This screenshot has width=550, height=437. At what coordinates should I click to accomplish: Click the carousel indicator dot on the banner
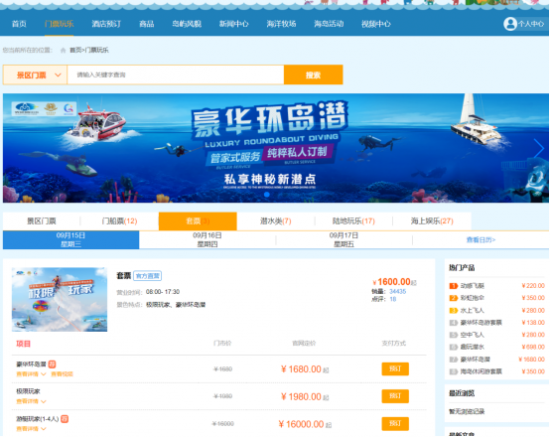pyautogui.click(x=267, y=194)
